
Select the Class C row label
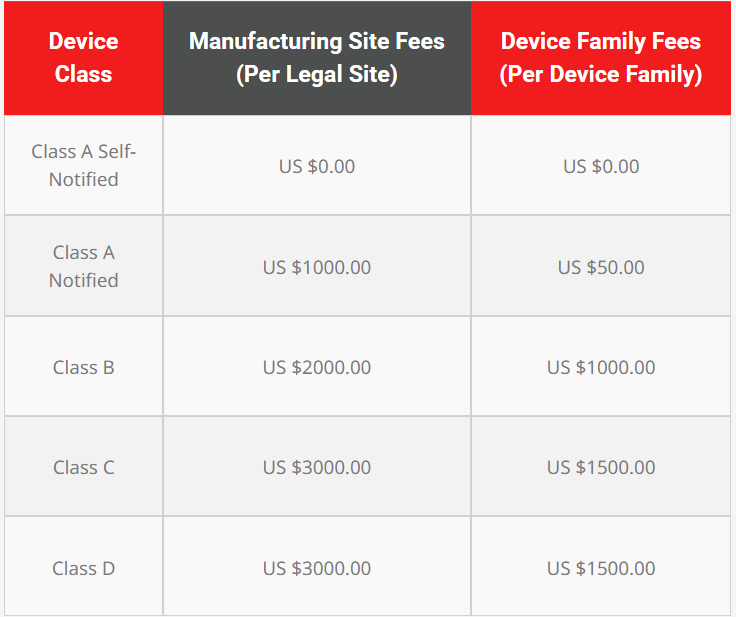click(83, 467)
